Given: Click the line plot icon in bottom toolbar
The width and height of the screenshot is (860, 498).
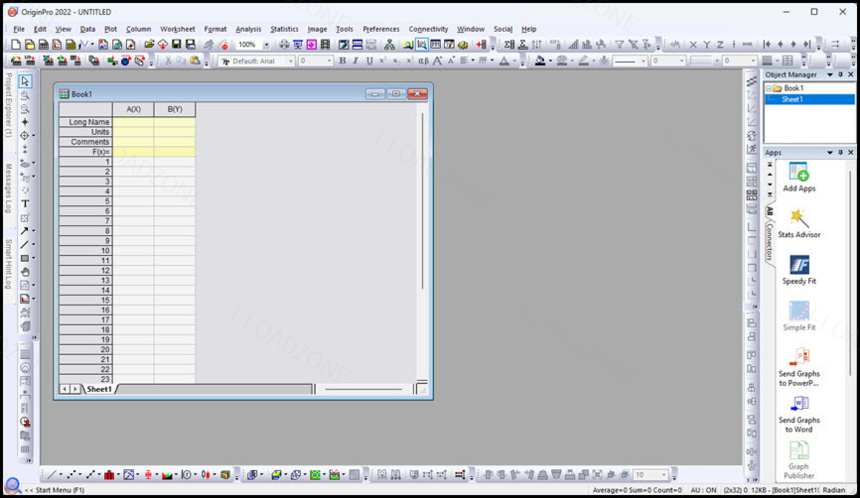Looking at the screenshot, I should [x=51, y=474].
